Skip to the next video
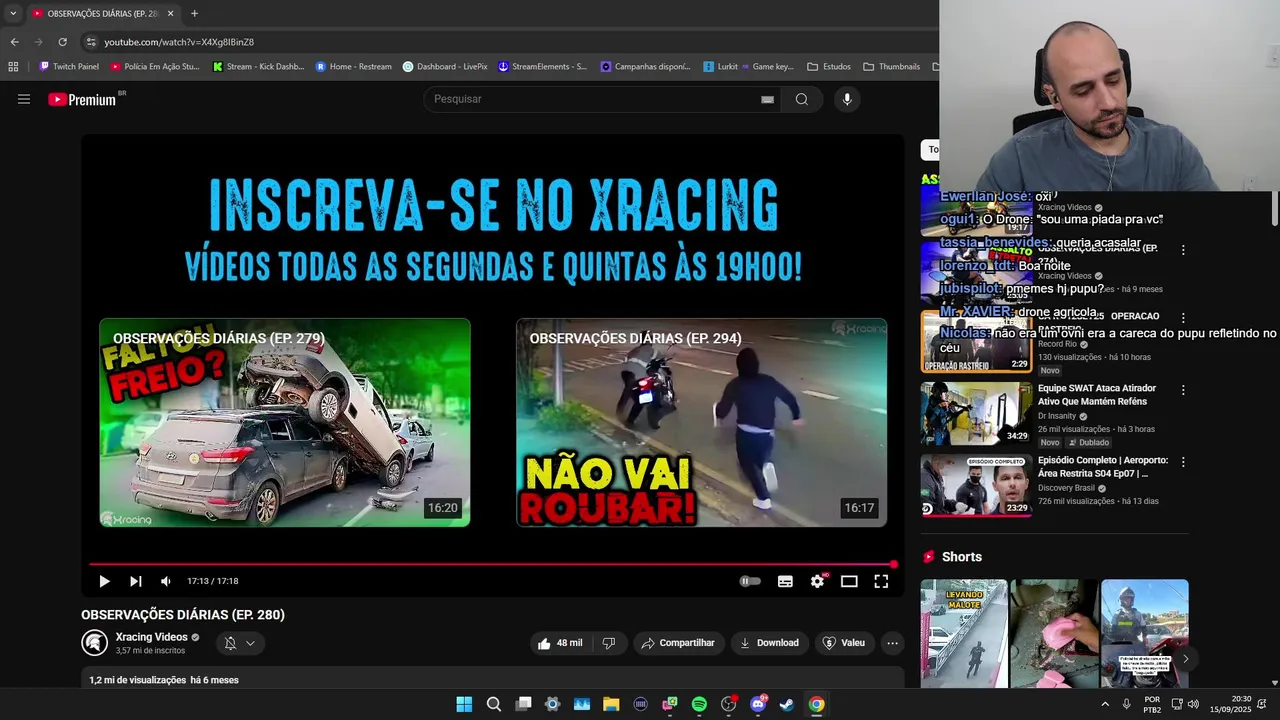 coord(136,581)
